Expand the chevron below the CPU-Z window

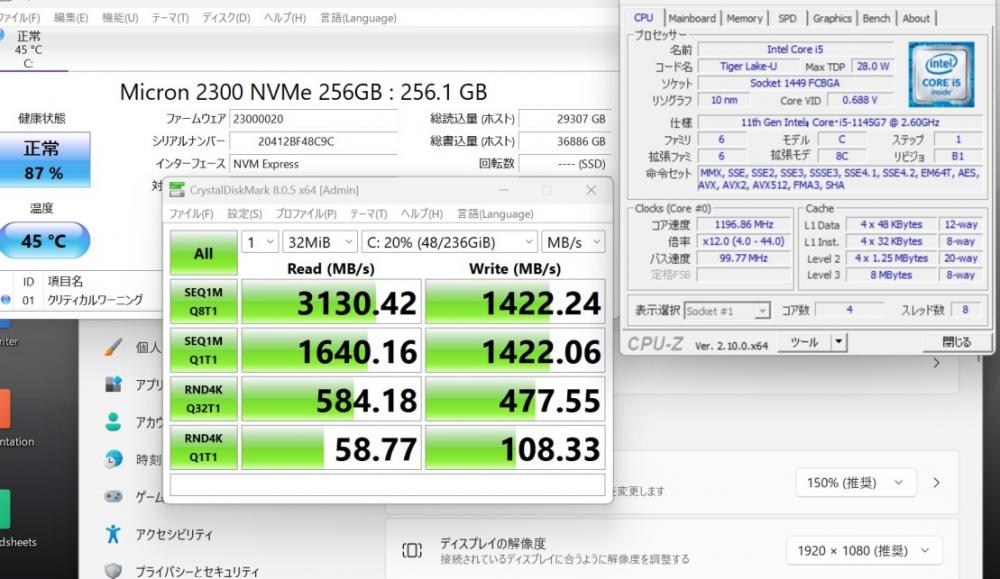[936, 363]
